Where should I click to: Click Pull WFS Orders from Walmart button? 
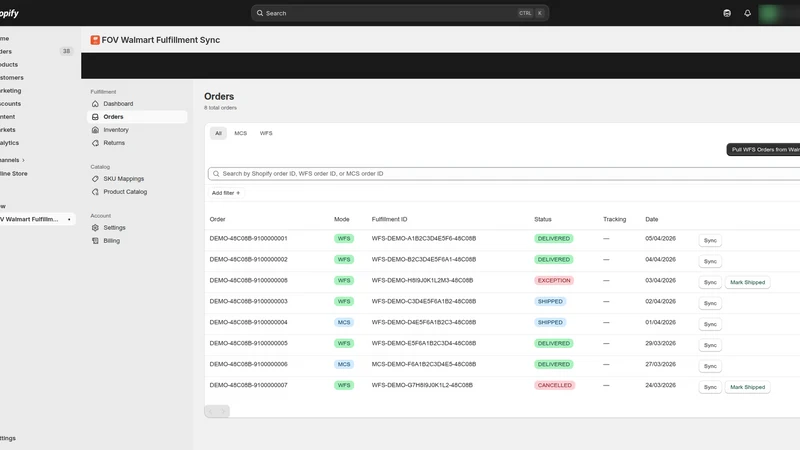763,149
